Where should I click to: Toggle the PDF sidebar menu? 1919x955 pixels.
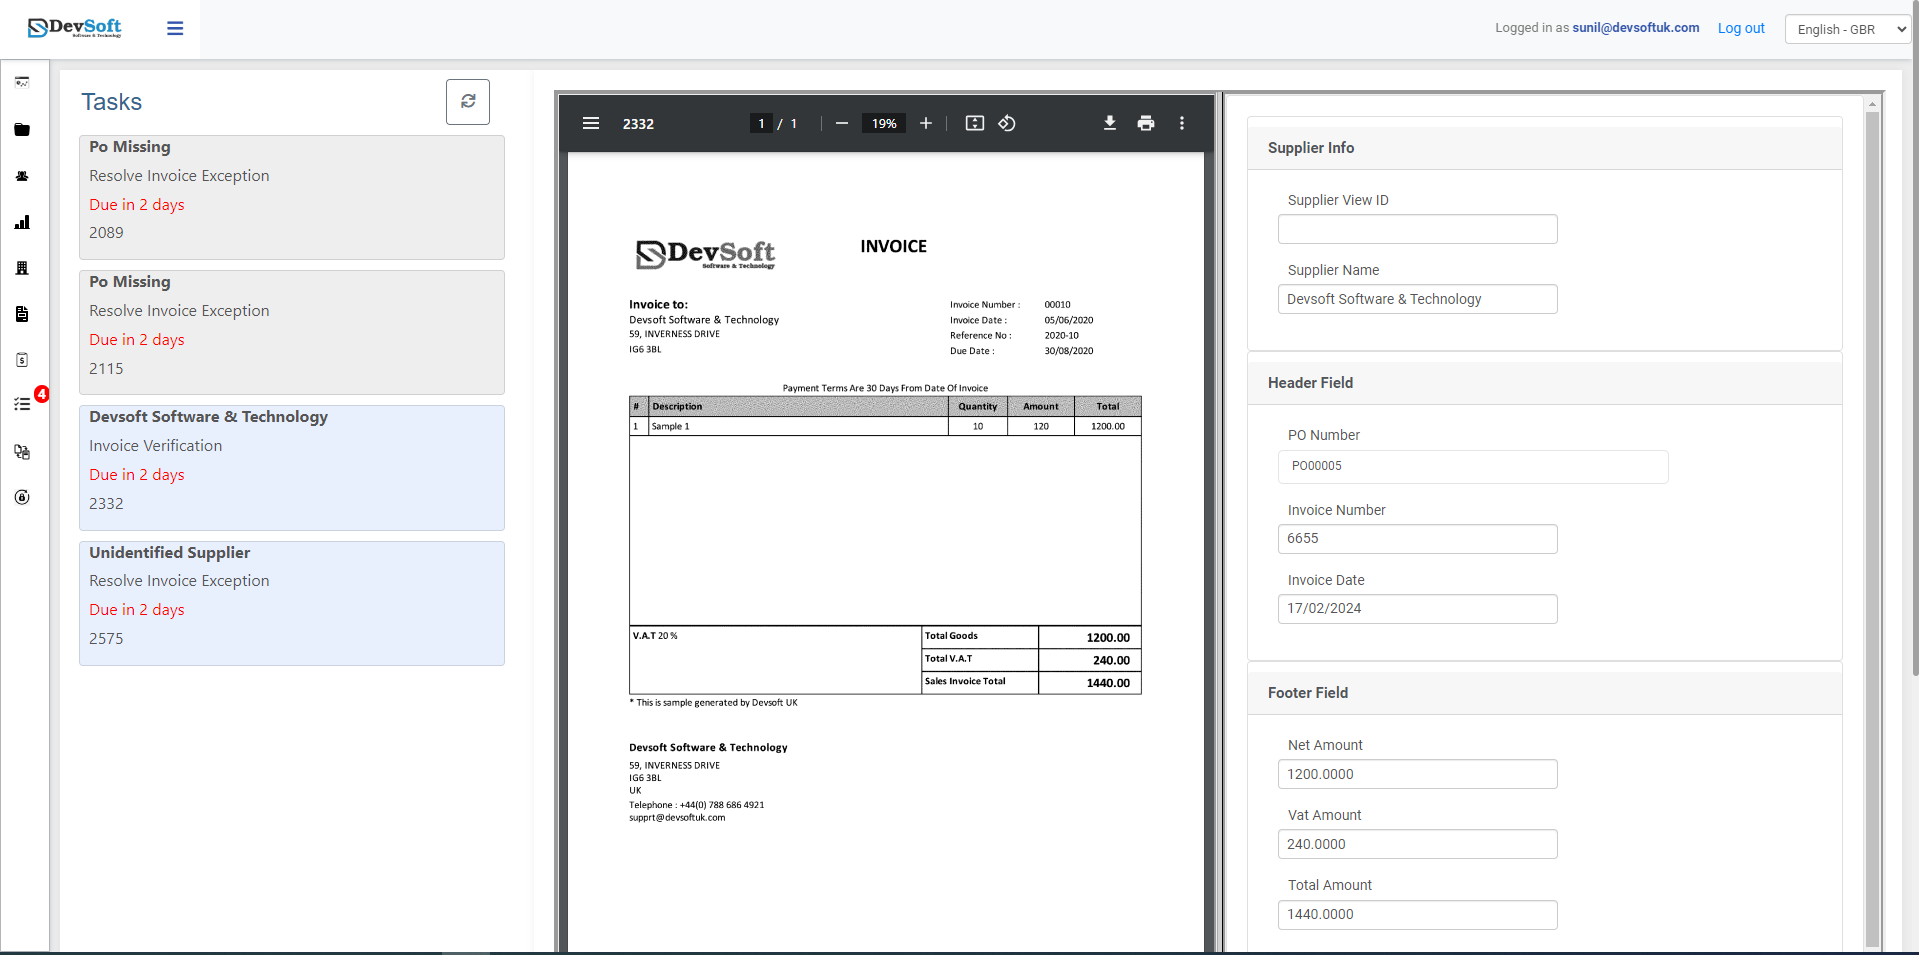(591, 123)
